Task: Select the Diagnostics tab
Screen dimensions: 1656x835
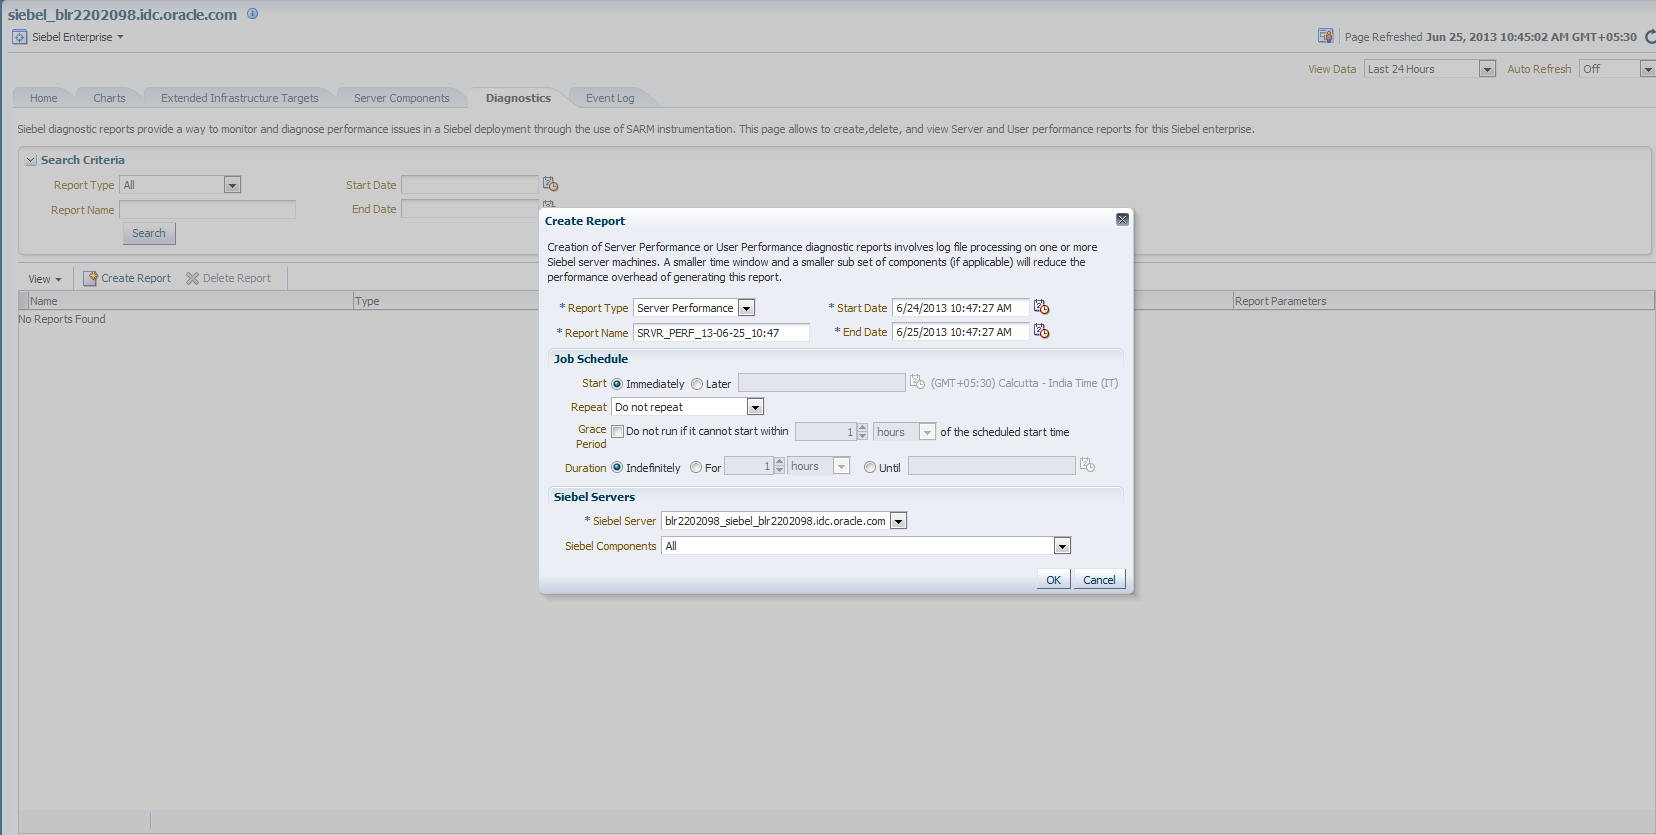Action: tap(518, 98)
